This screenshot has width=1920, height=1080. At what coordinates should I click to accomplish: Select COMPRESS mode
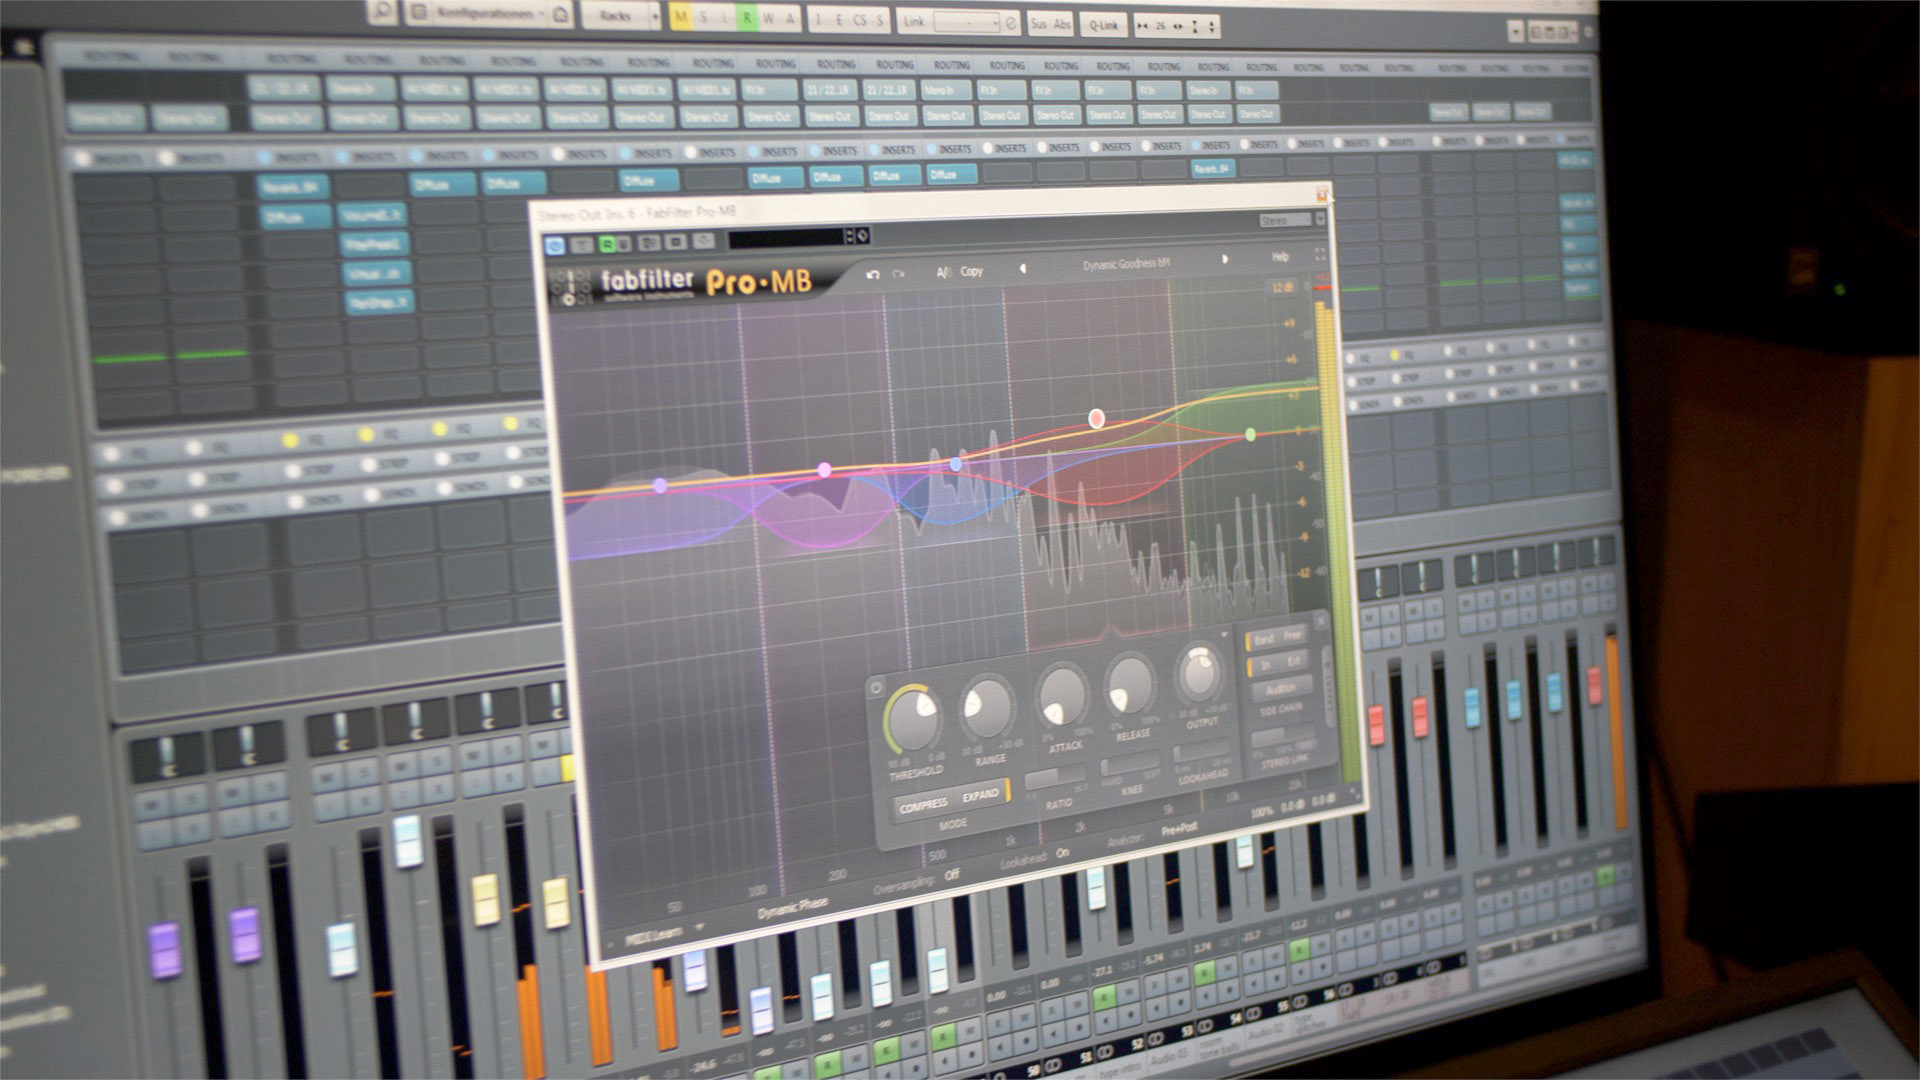point(923,805)
